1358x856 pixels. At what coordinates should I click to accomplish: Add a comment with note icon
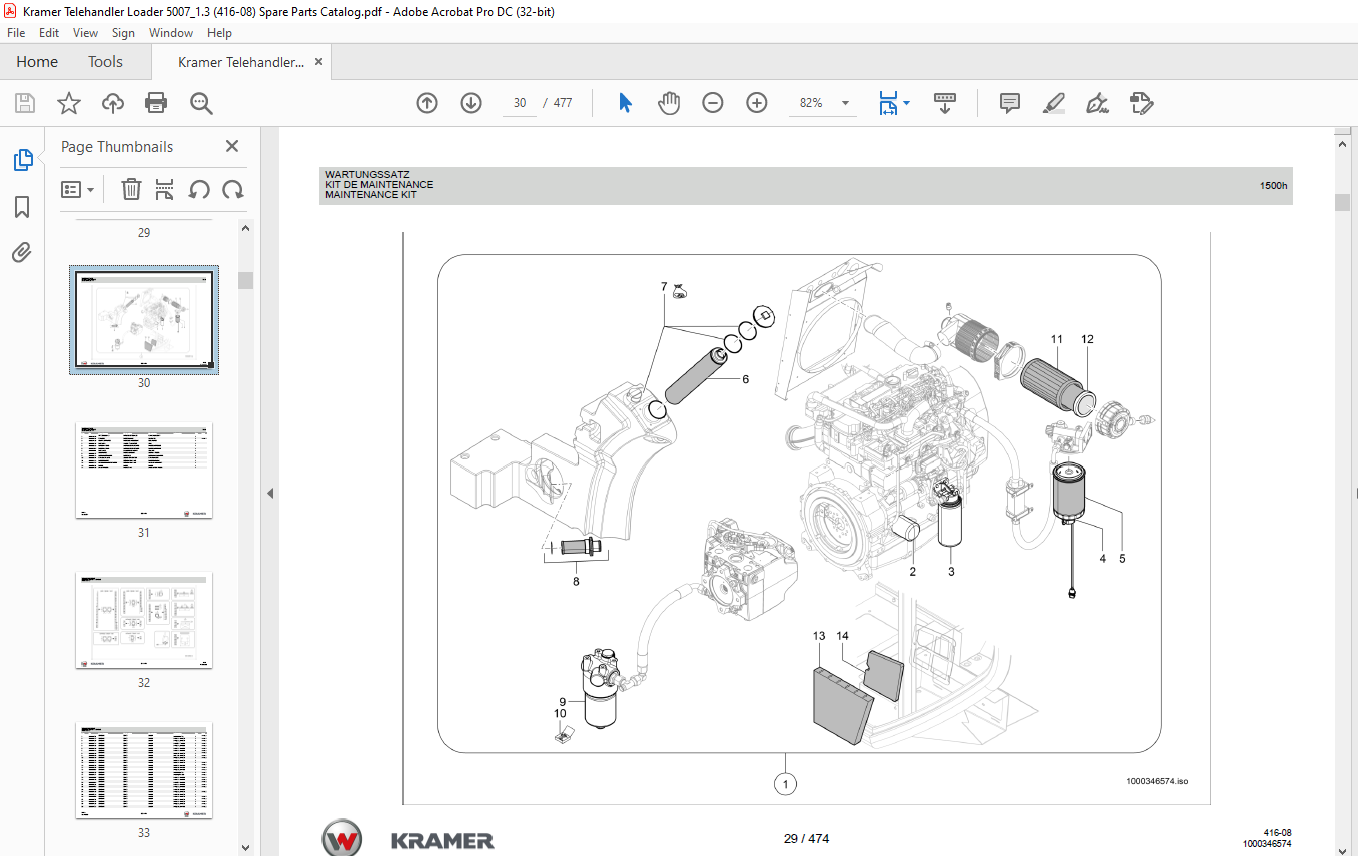pyautogui.click(x=1010, y=103)
